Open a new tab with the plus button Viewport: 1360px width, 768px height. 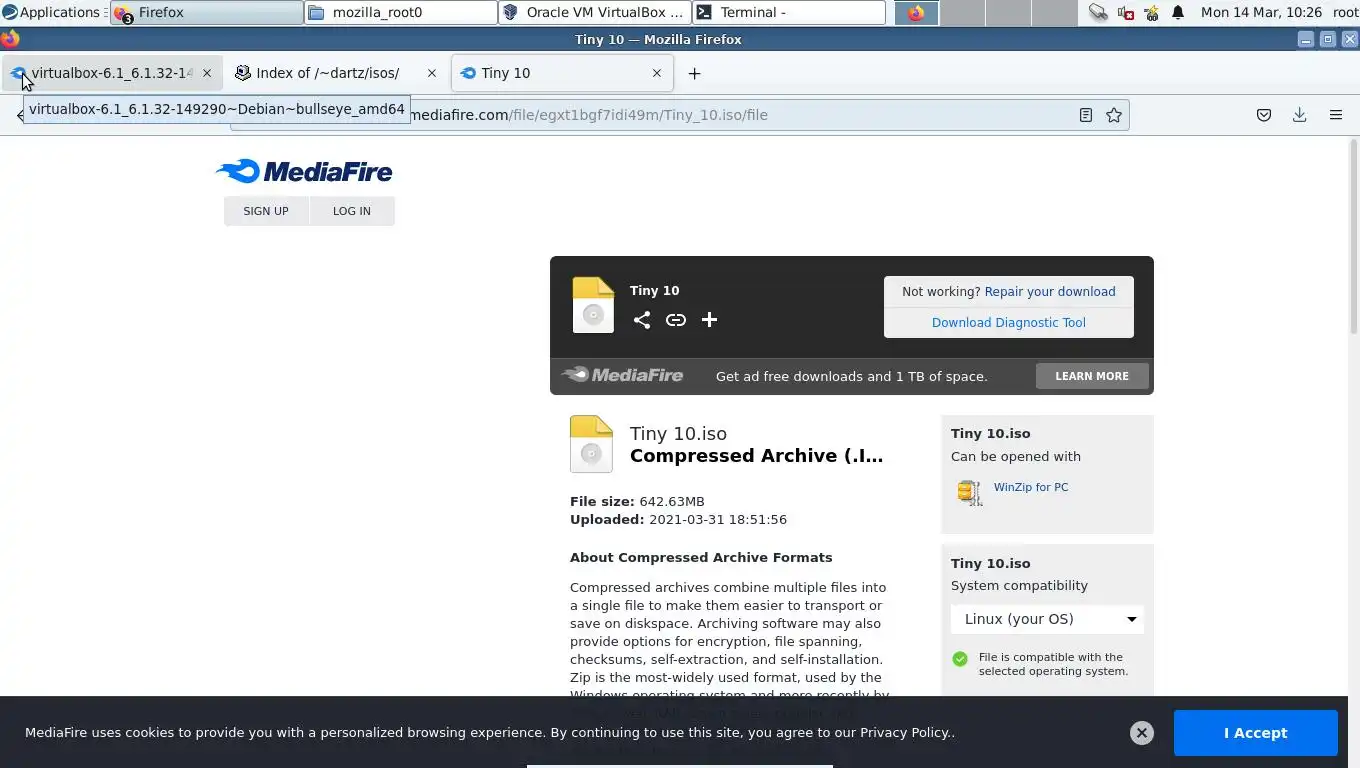[x=694, y=73]
